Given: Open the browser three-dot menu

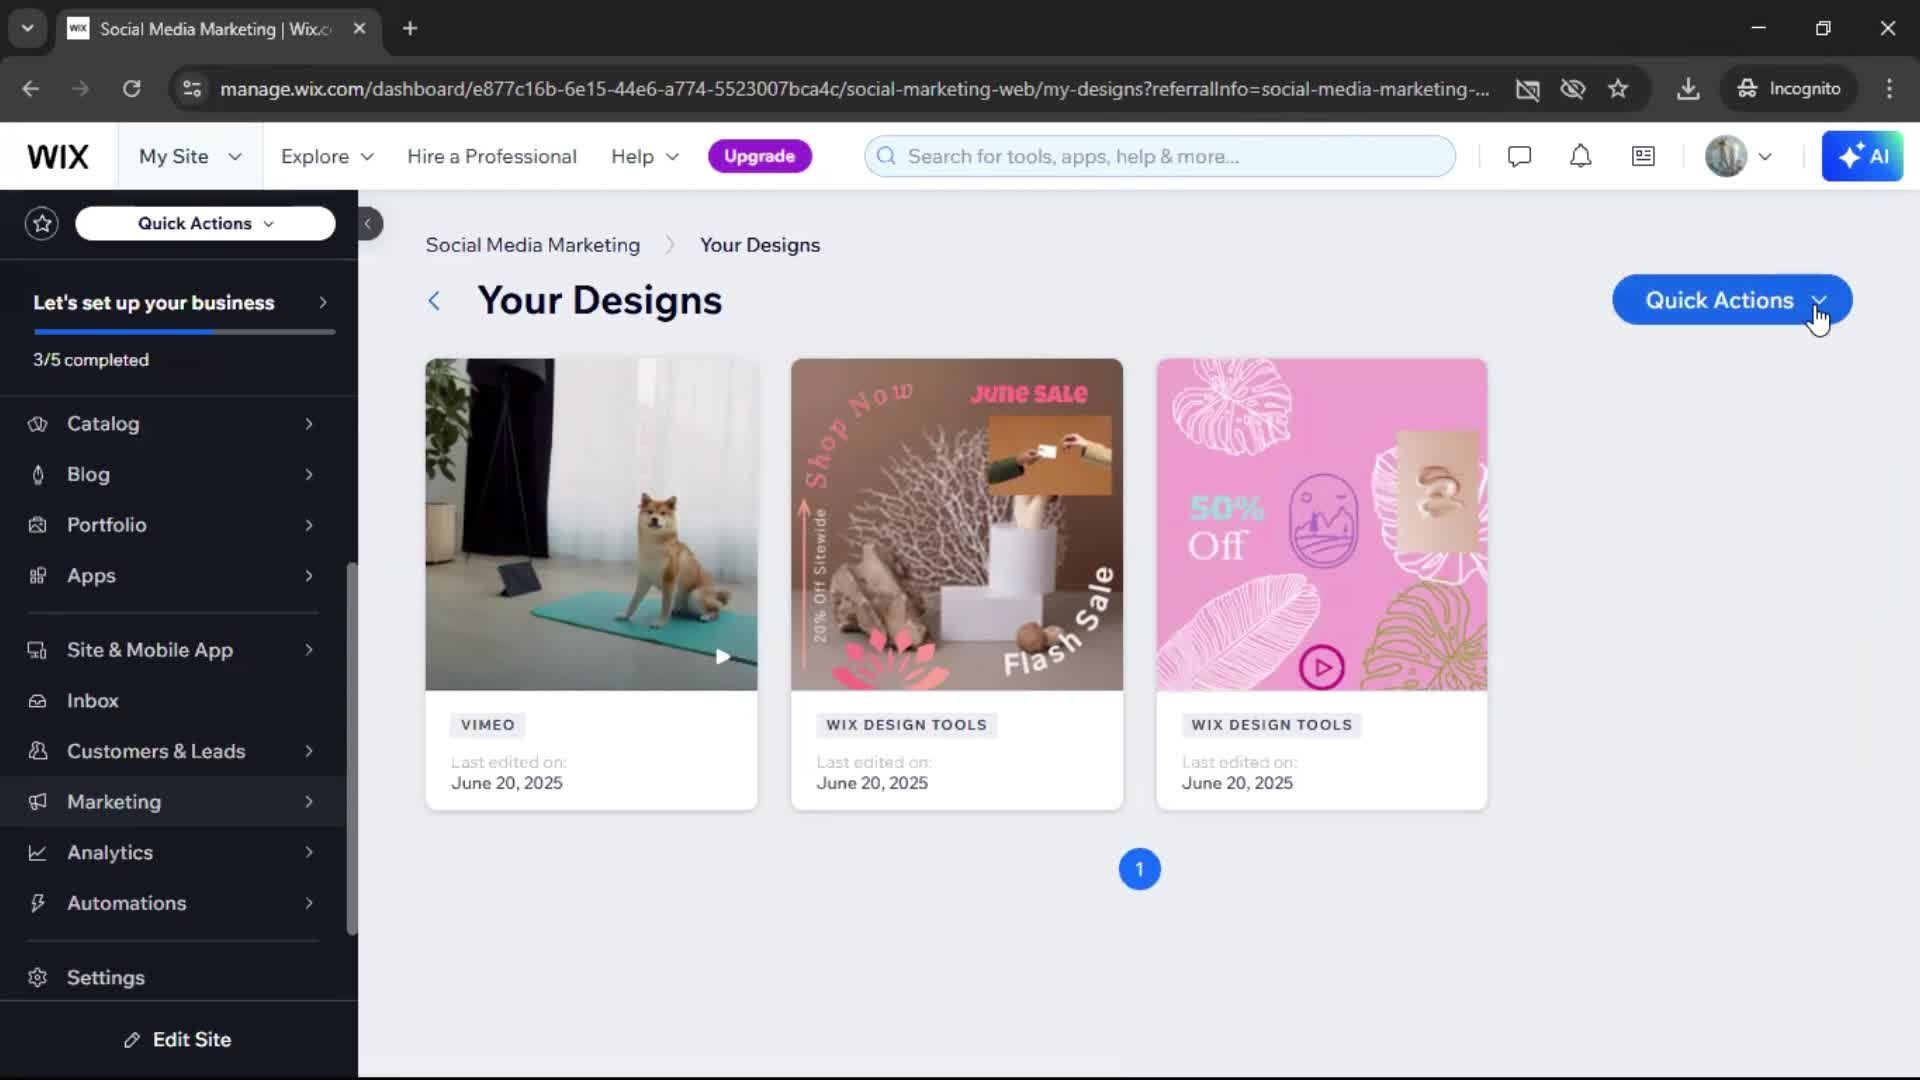Looking at the screenshot, I should 1889,89.
